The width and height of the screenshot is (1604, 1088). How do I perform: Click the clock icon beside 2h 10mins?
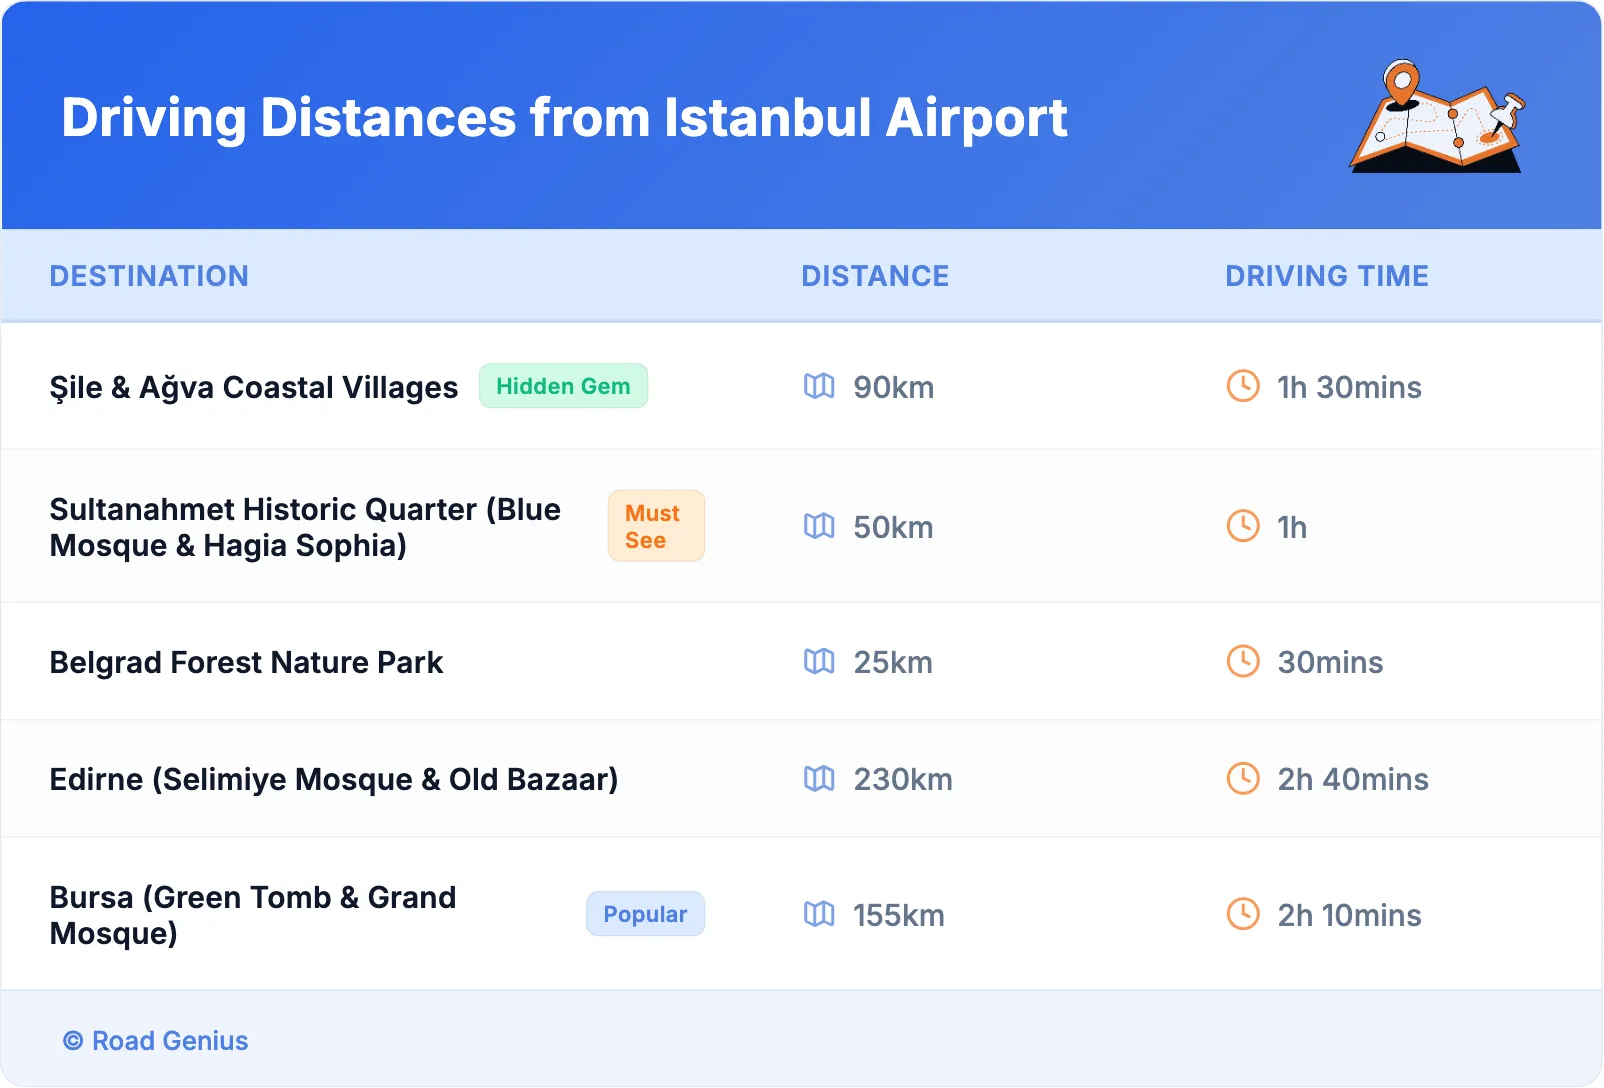pyautogui.click(x=1243, y=914)
